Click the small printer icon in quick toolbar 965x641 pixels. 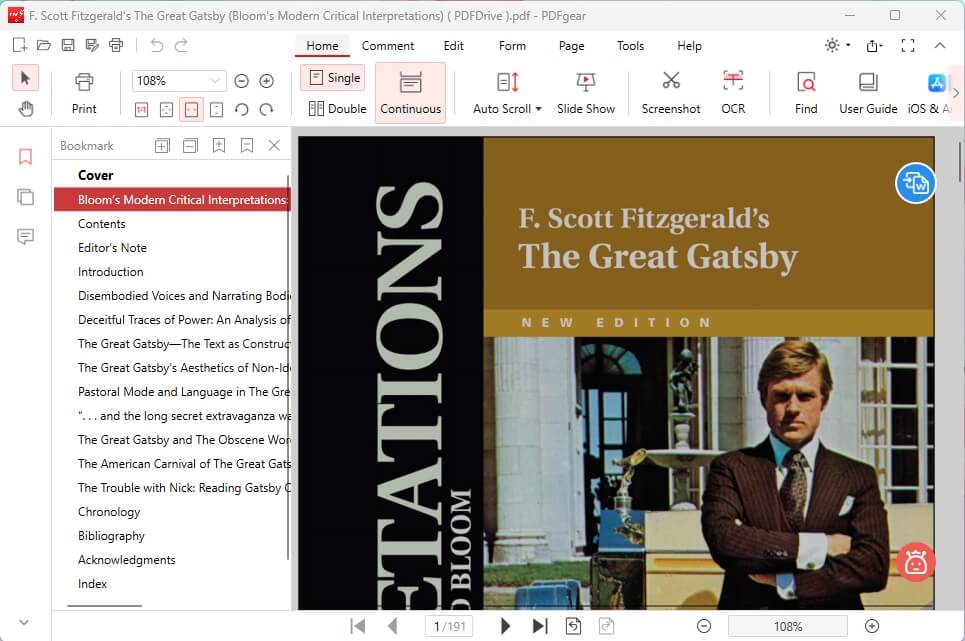tap(116, 45)
